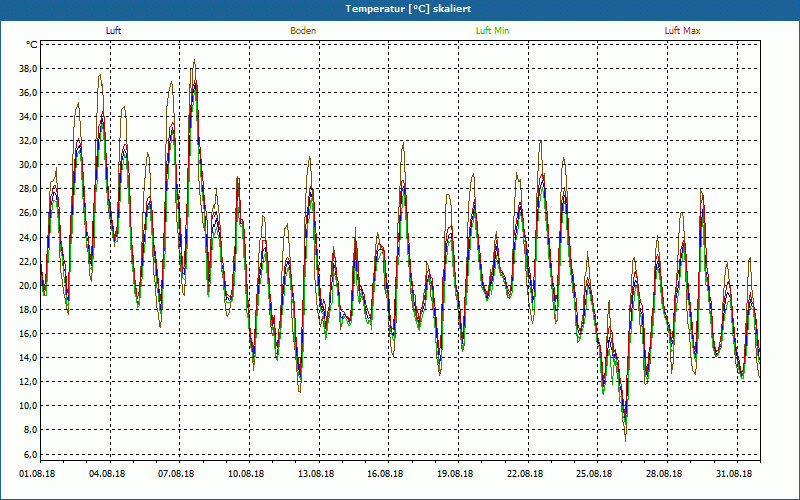800x500 pixels.
Task: Click the Luft Max legend label
Action: [x=682, y=31]
